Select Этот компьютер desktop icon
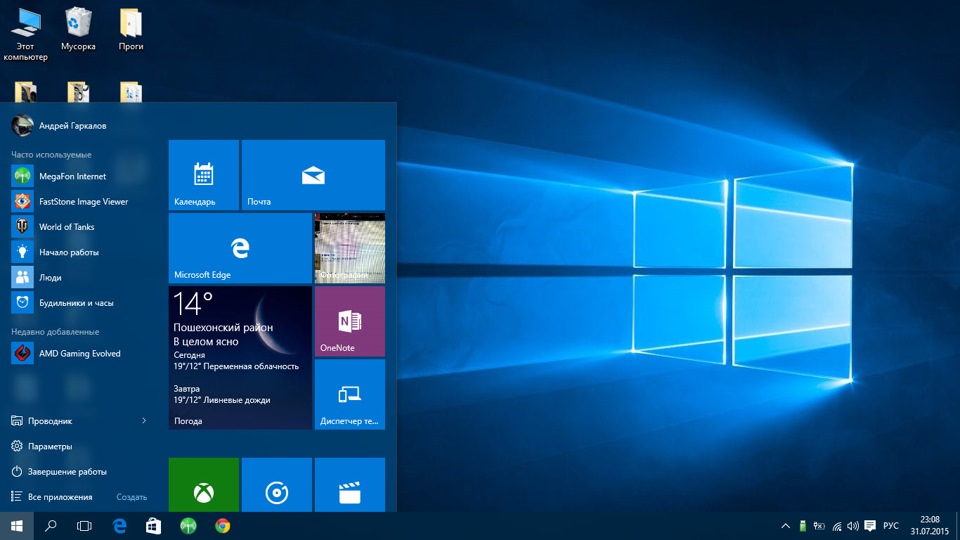 (x=25, y=34)
